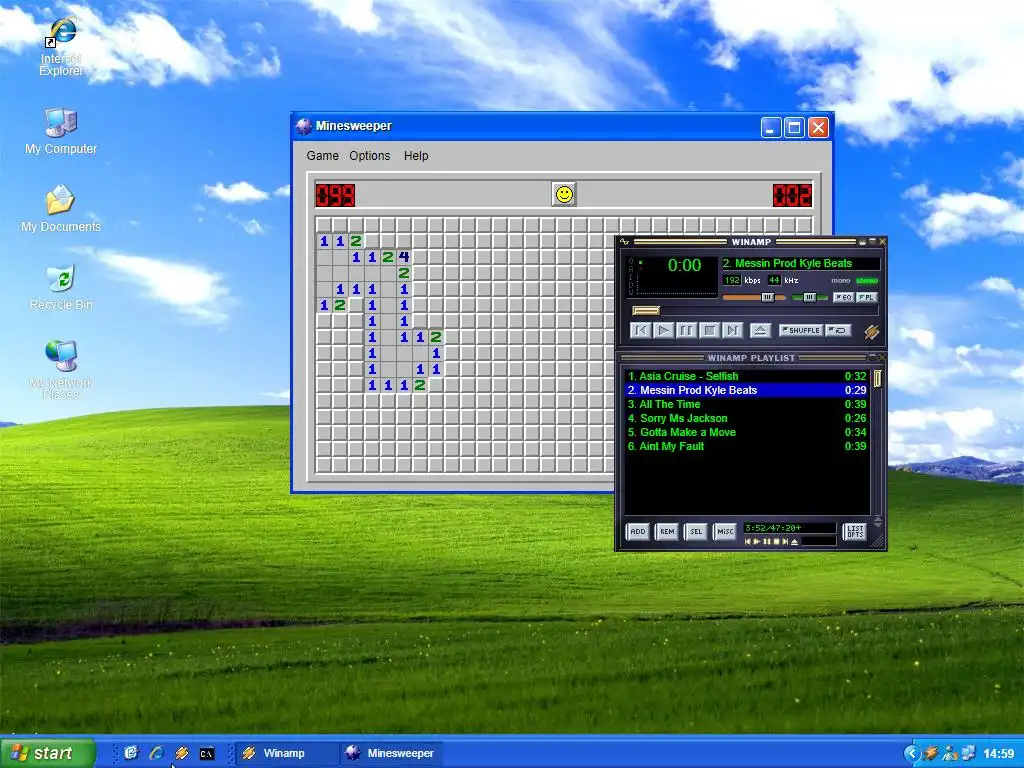Click the Winamp next track button
This screenshot has width=1024, height=768.
(733, 330)
